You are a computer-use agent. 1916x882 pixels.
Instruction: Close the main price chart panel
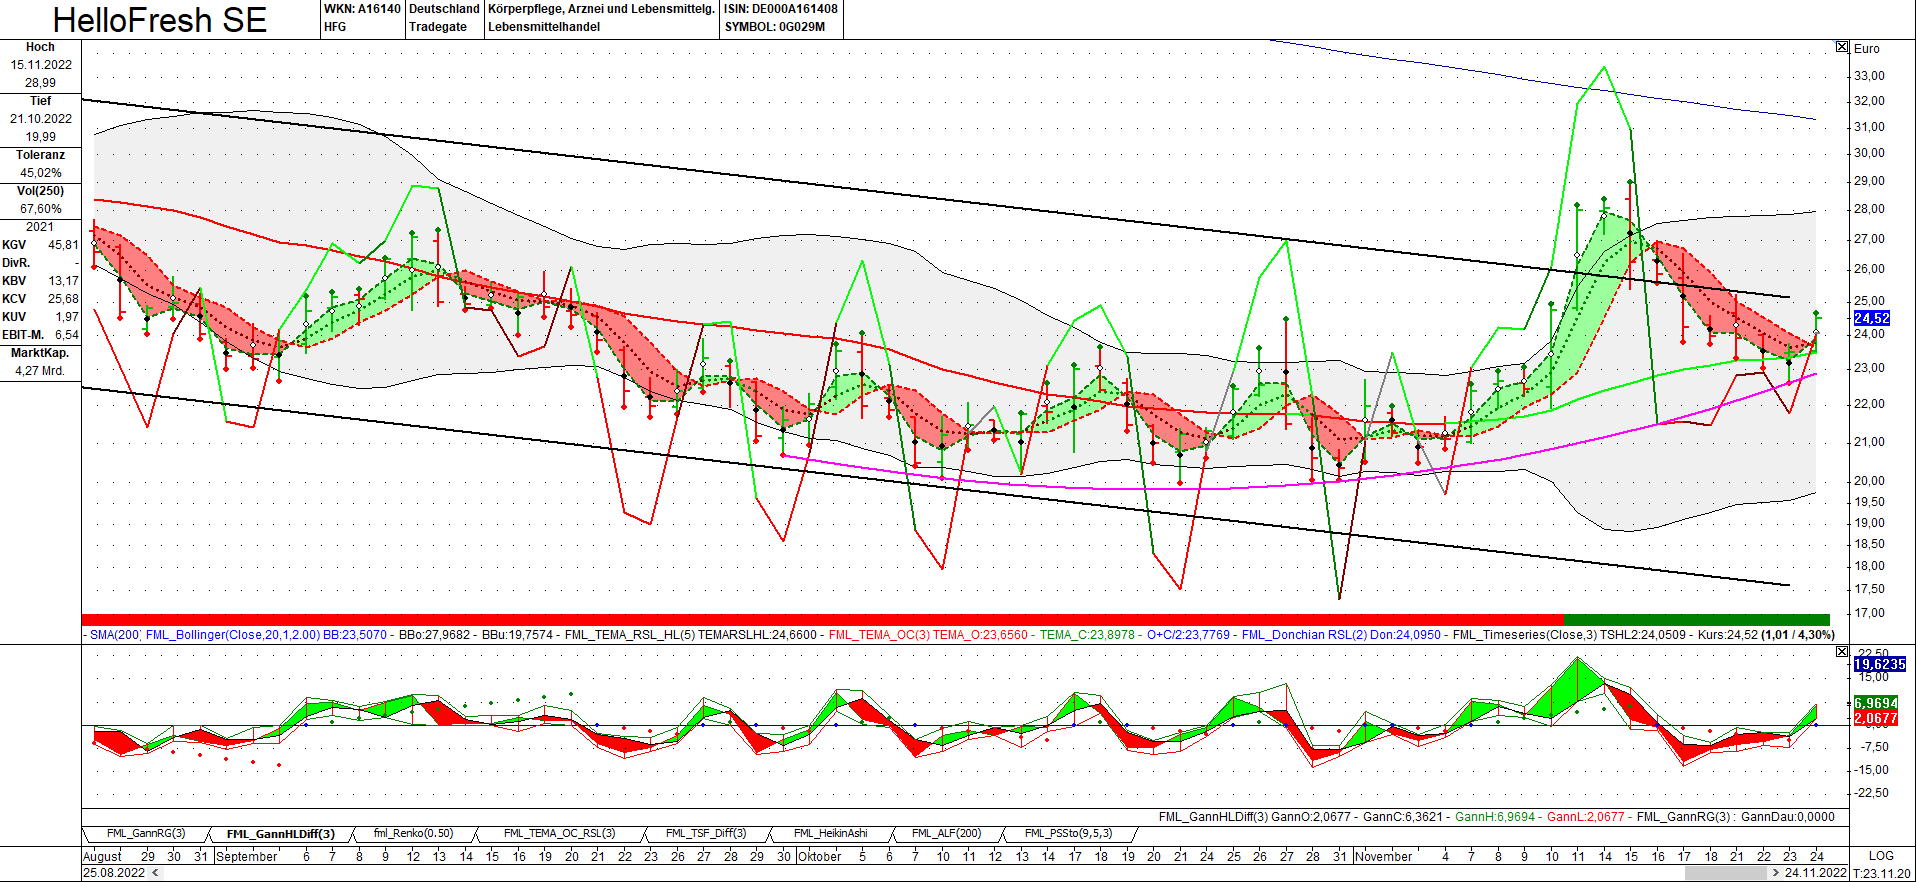[x=1842, y=47]
